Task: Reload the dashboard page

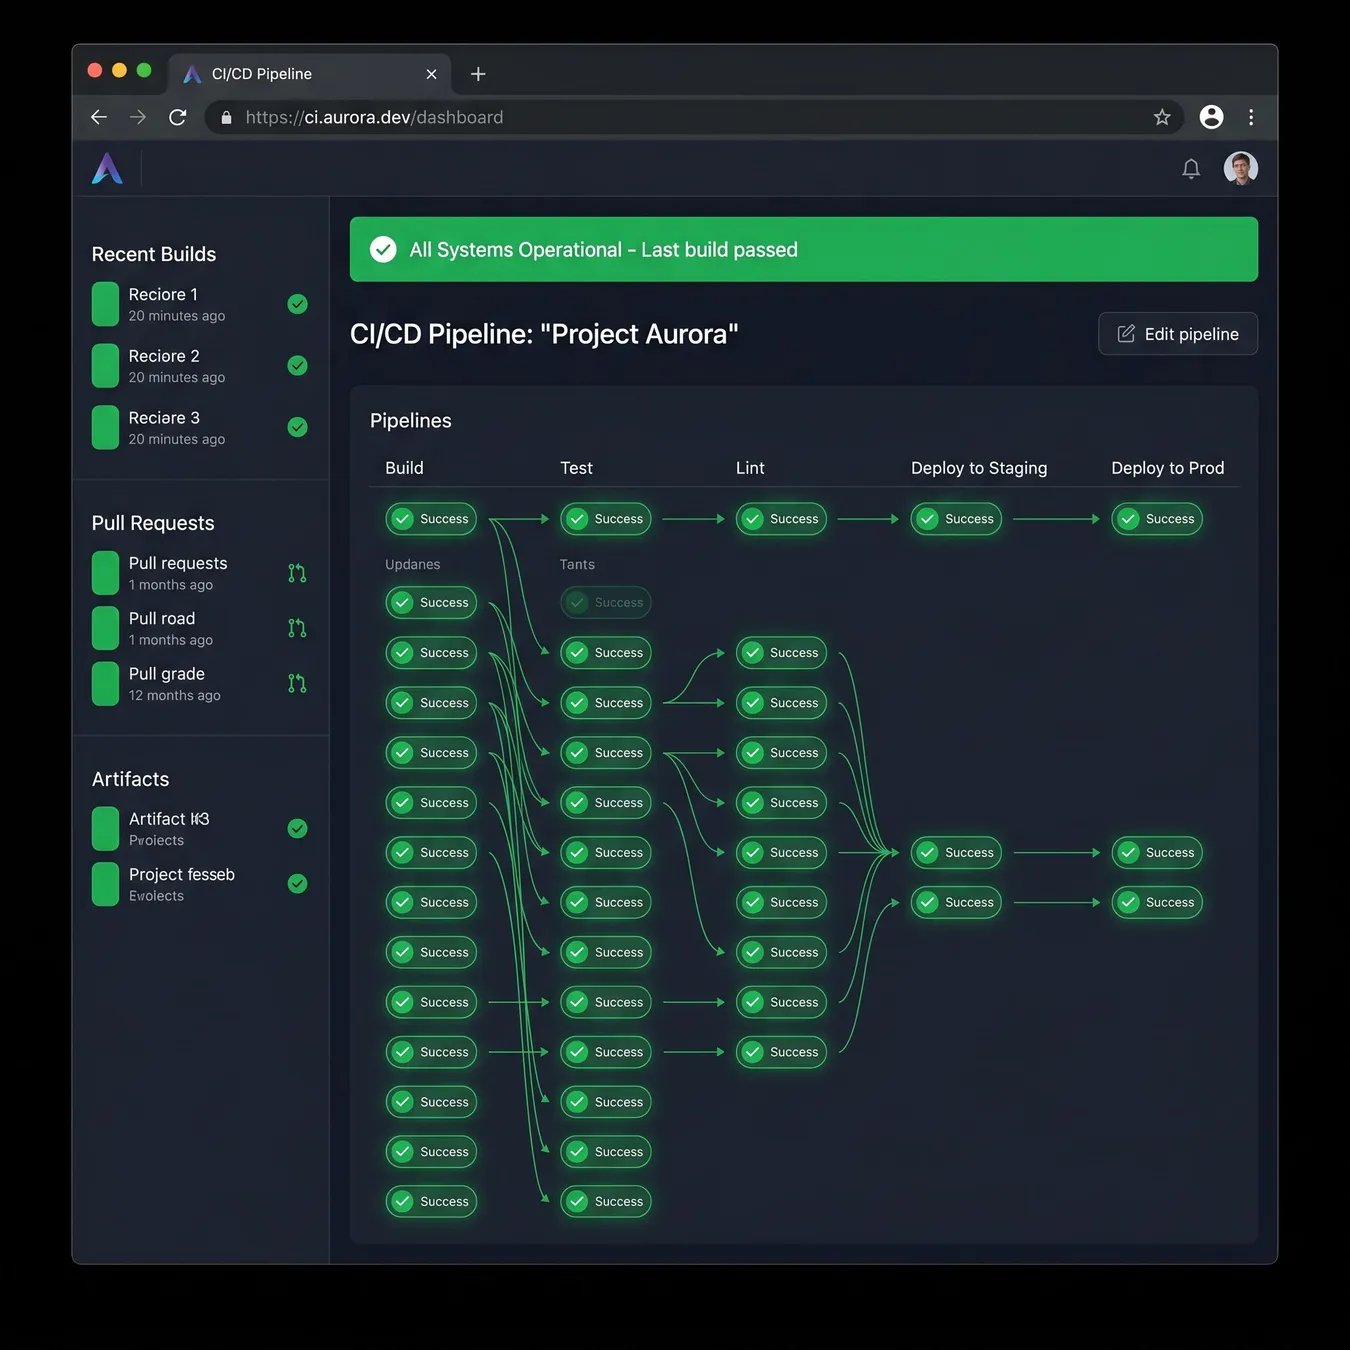Action: click(x=178, y=117)
